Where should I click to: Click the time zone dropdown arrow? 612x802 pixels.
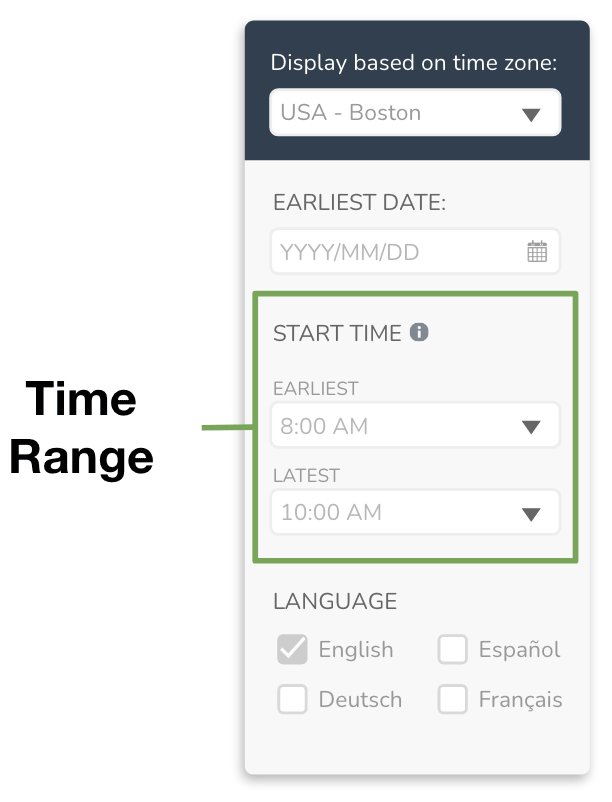coord(531,114)
